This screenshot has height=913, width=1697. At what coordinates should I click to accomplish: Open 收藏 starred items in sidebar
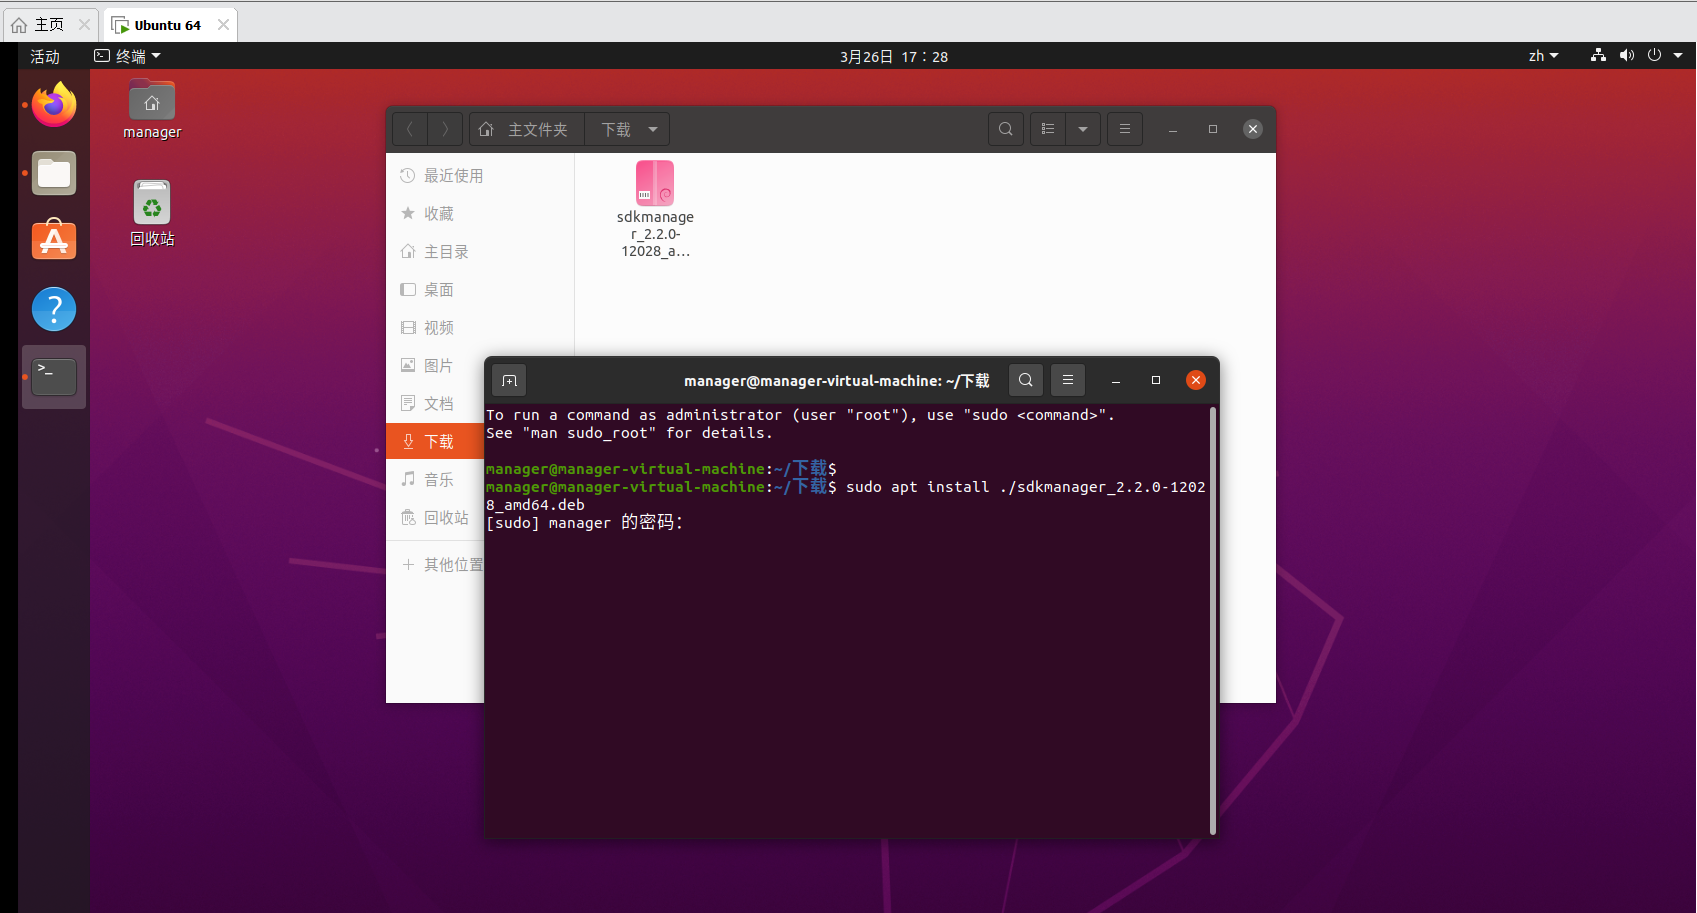point(480,214)
